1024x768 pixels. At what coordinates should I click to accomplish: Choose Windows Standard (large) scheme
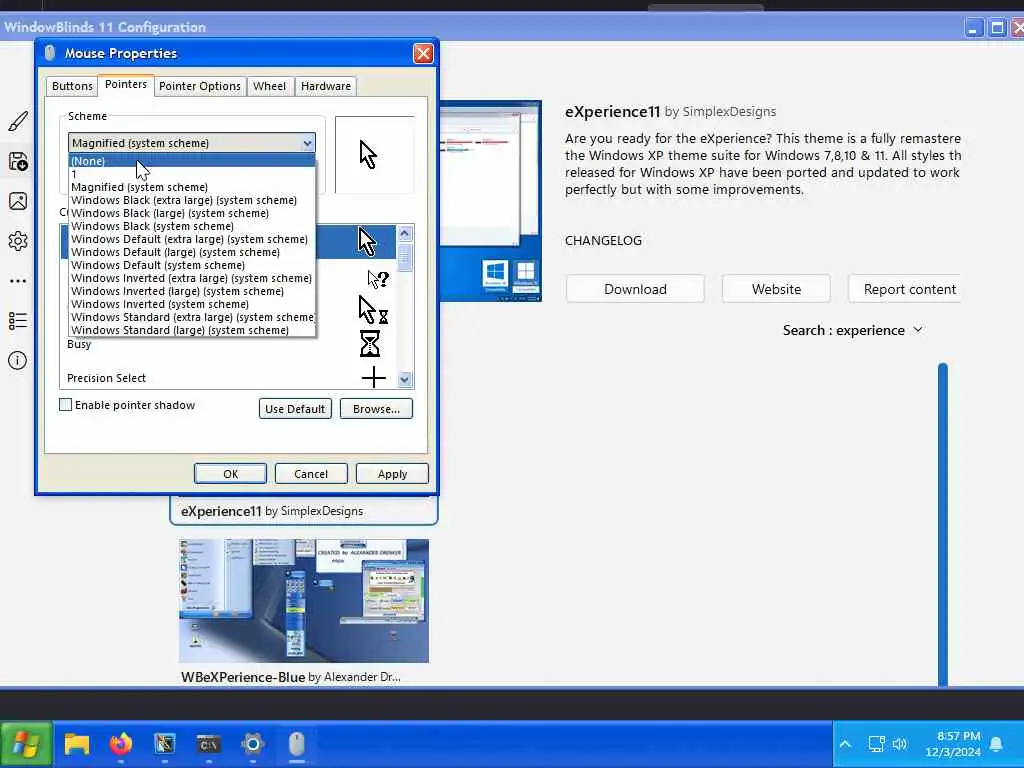pos(192,330)
